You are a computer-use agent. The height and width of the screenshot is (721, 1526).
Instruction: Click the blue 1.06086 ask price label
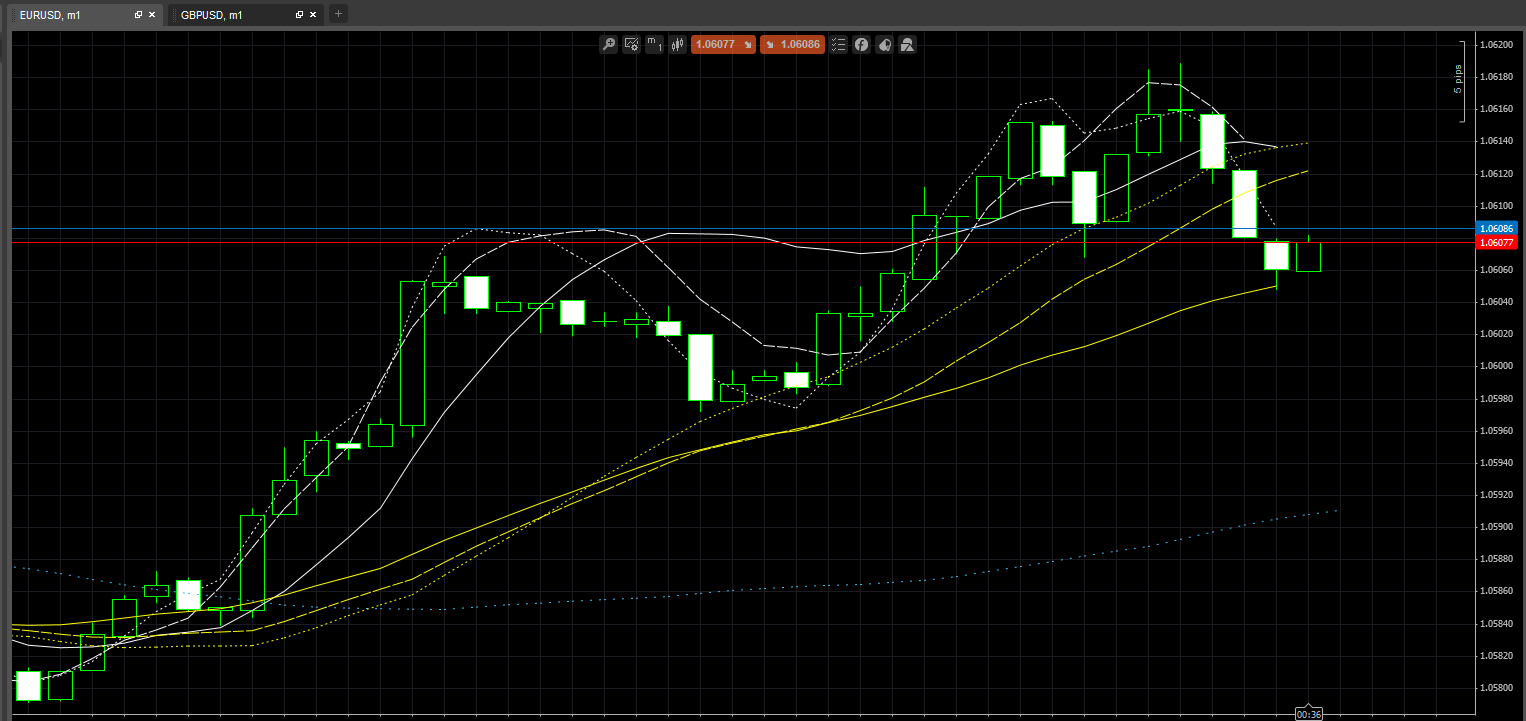pos(1496,229)
